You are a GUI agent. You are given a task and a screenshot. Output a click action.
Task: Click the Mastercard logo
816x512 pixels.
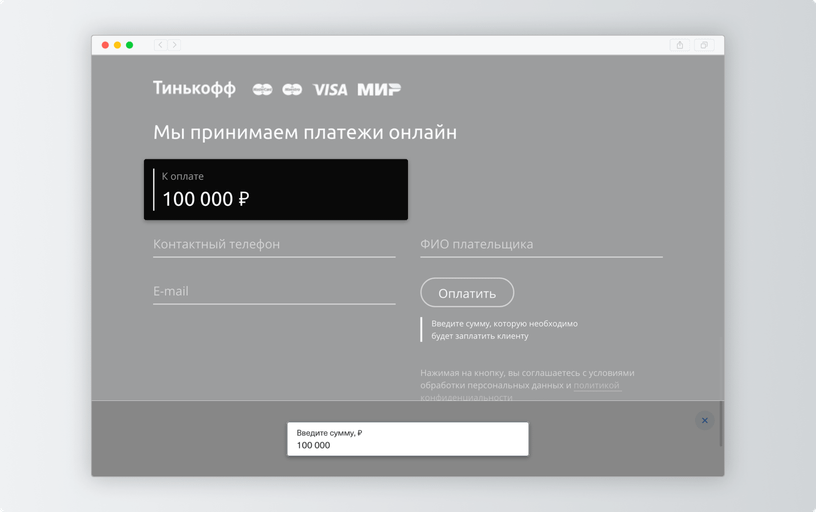coord(262,90)
